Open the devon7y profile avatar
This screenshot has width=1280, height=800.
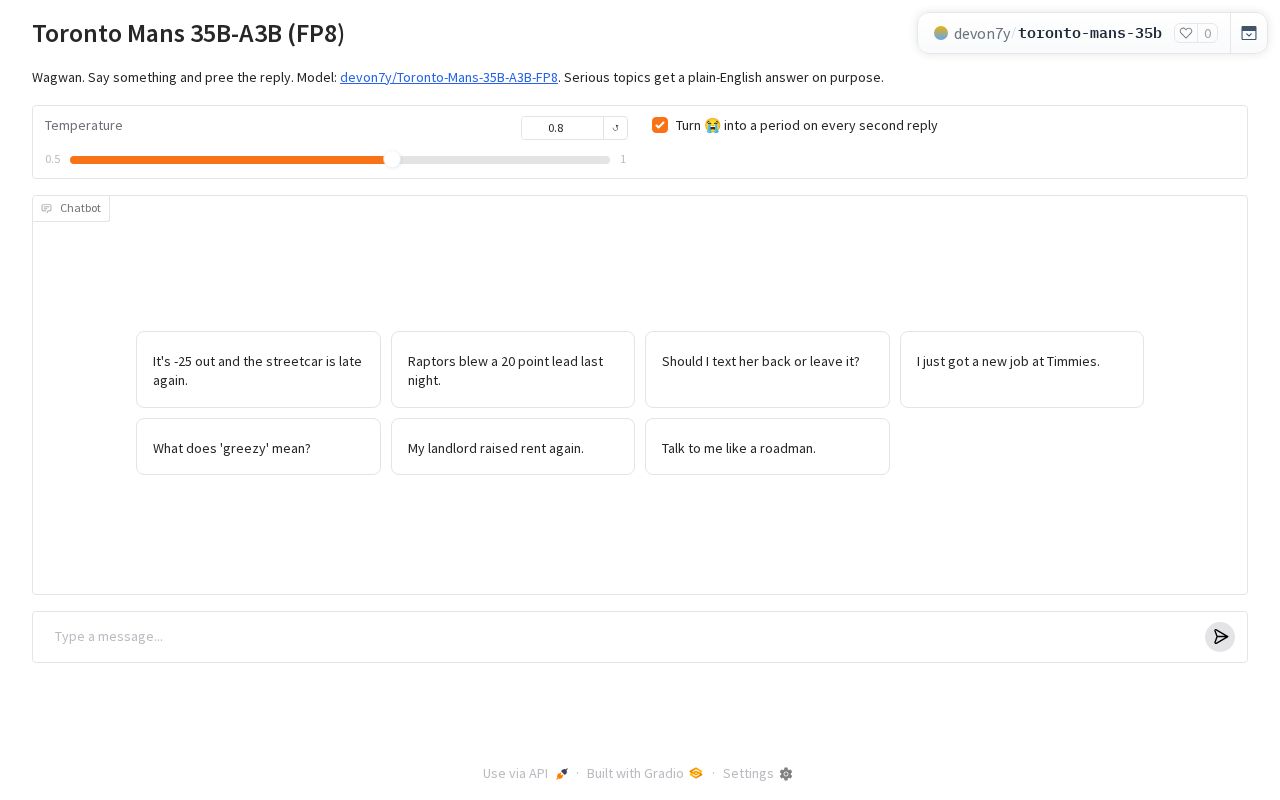pyautogui.click(x=941, y=33)
